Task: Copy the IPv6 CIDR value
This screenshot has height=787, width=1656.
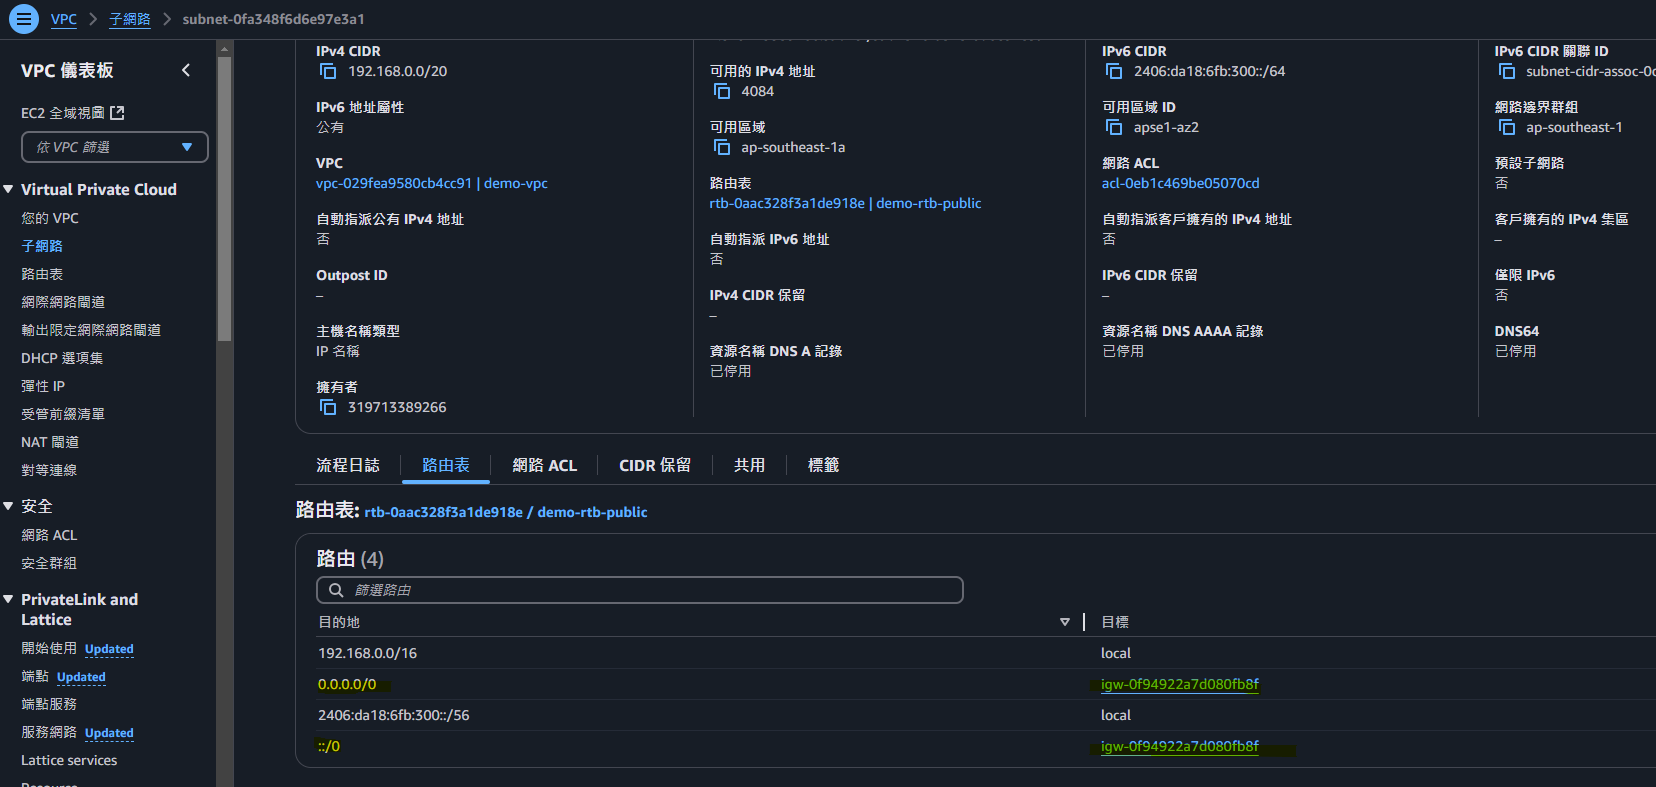Action: tap(1114, 71)
